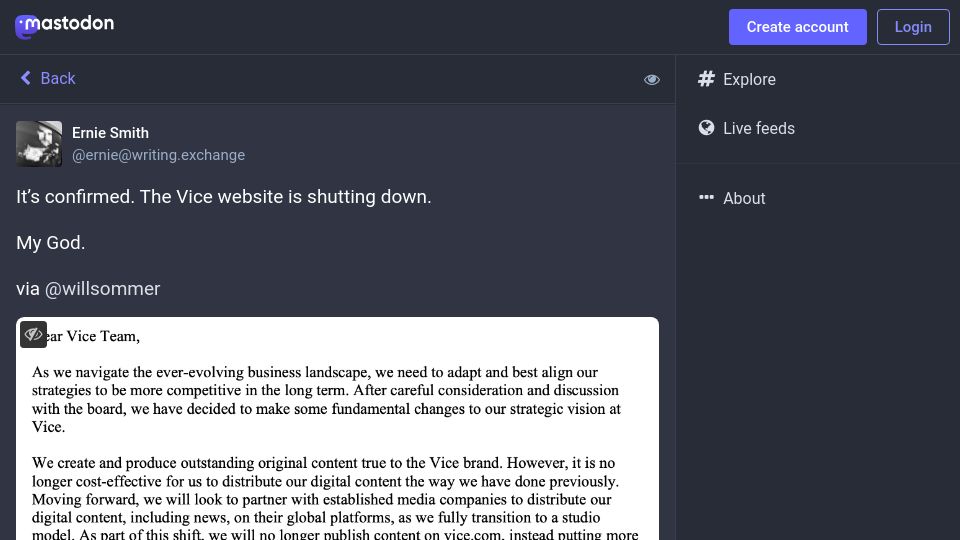The width and height of the screenshot is (960, 540).
Task: Open the Ernie Smith display name profile
Action: pyautogui.click(x=110, y=133)
